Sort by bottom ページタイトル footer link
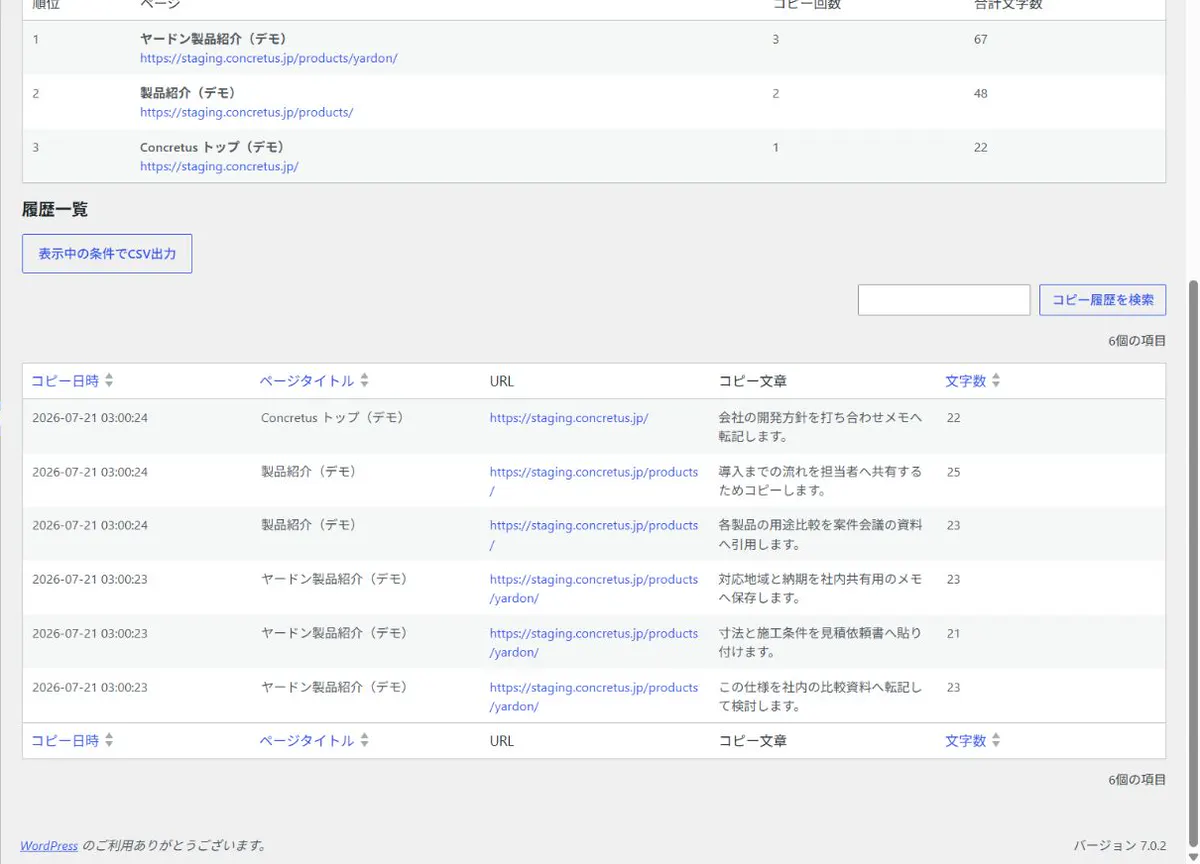Screen dimensions: 1200x864 [x=307, y=741]
